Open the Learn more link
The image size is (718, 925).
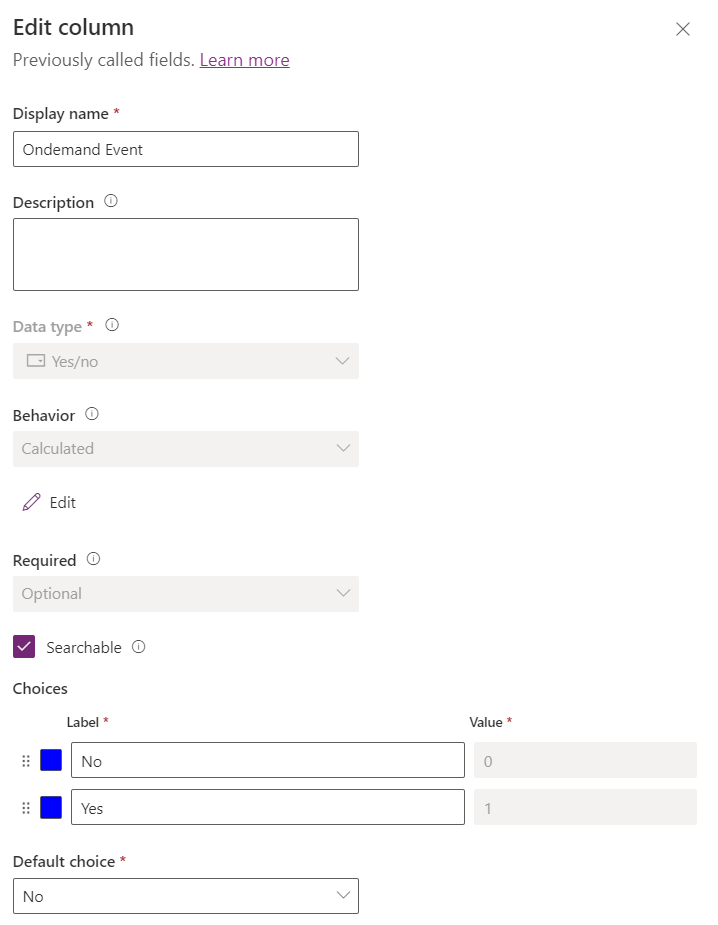click(244, 60)
